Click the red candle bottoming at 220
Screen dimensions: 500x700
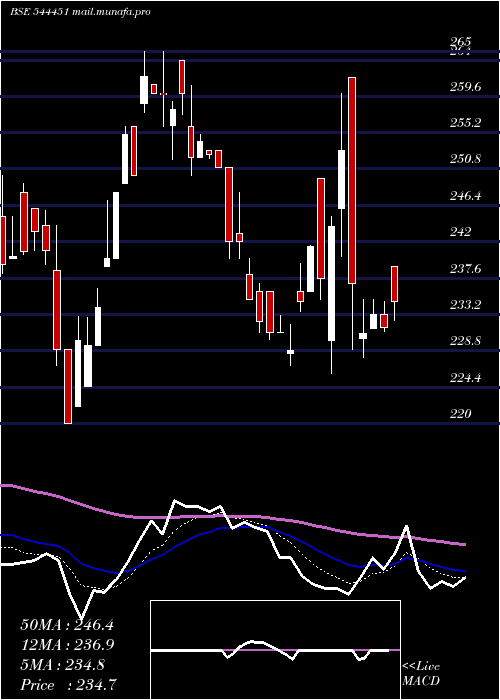tap(68, 386)
